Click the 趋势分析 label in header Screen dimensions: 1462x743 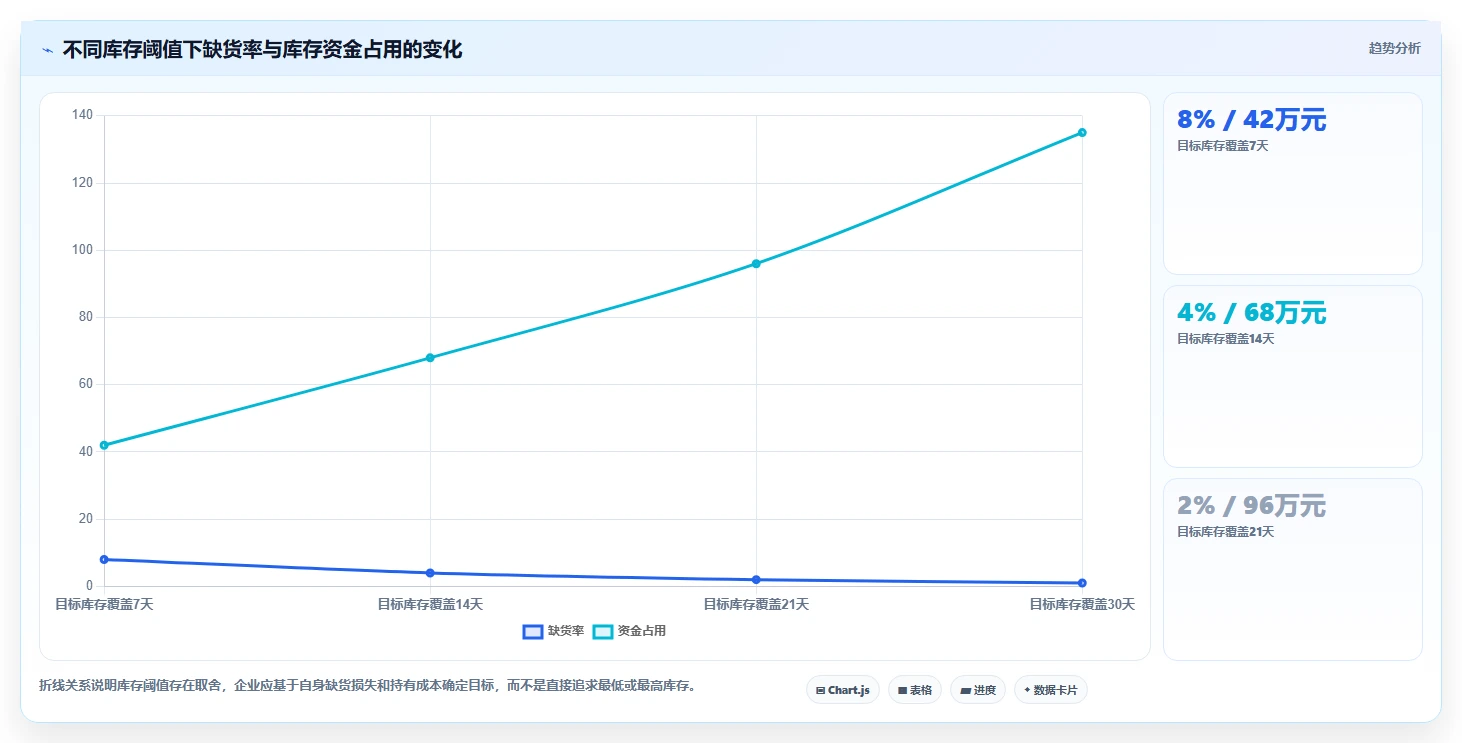(x=1394, y=48)
